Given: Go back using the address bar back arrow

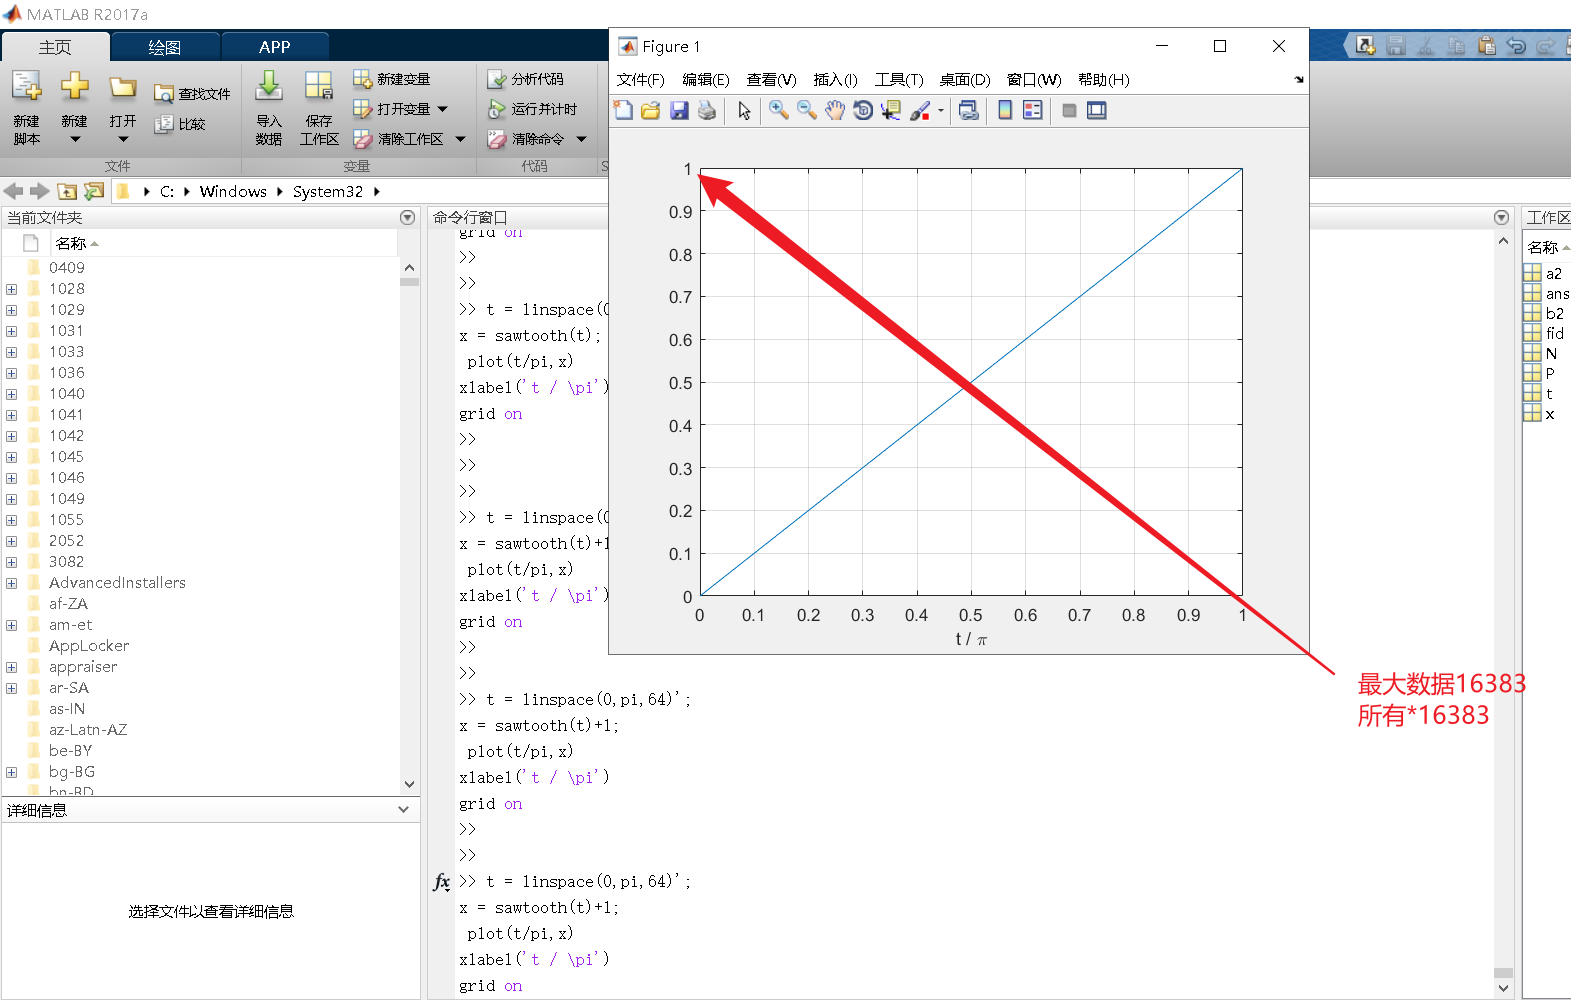Looking at the screenshot, I should click(14, 191).
